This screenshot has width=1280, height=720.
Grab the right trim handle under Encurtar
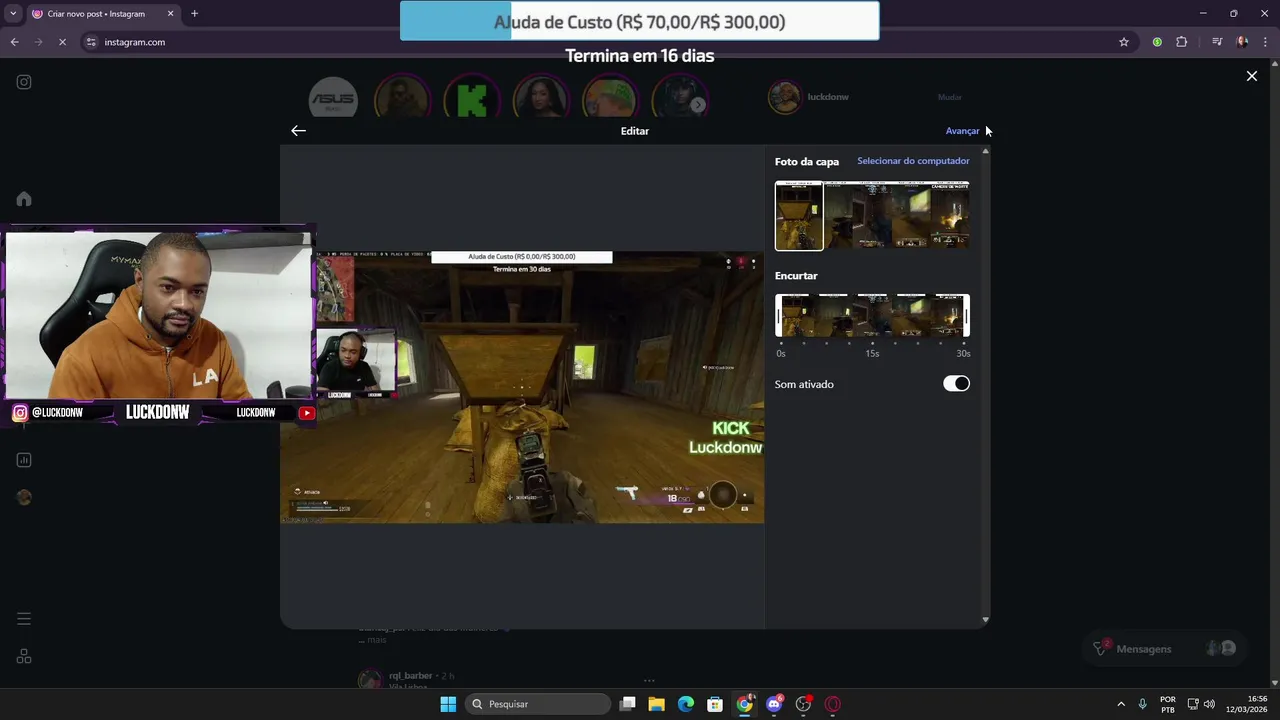click(966, 317)
